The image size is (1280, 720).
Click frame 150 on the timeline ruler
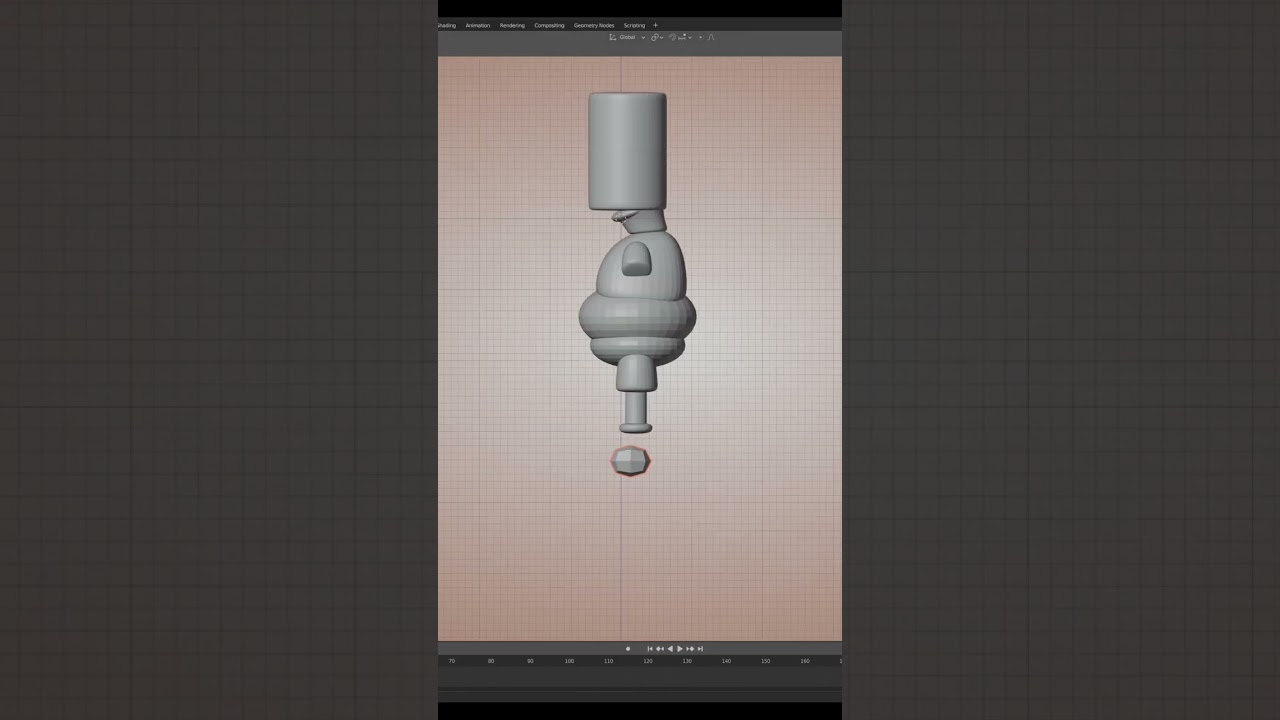click(x=765, y=661)
